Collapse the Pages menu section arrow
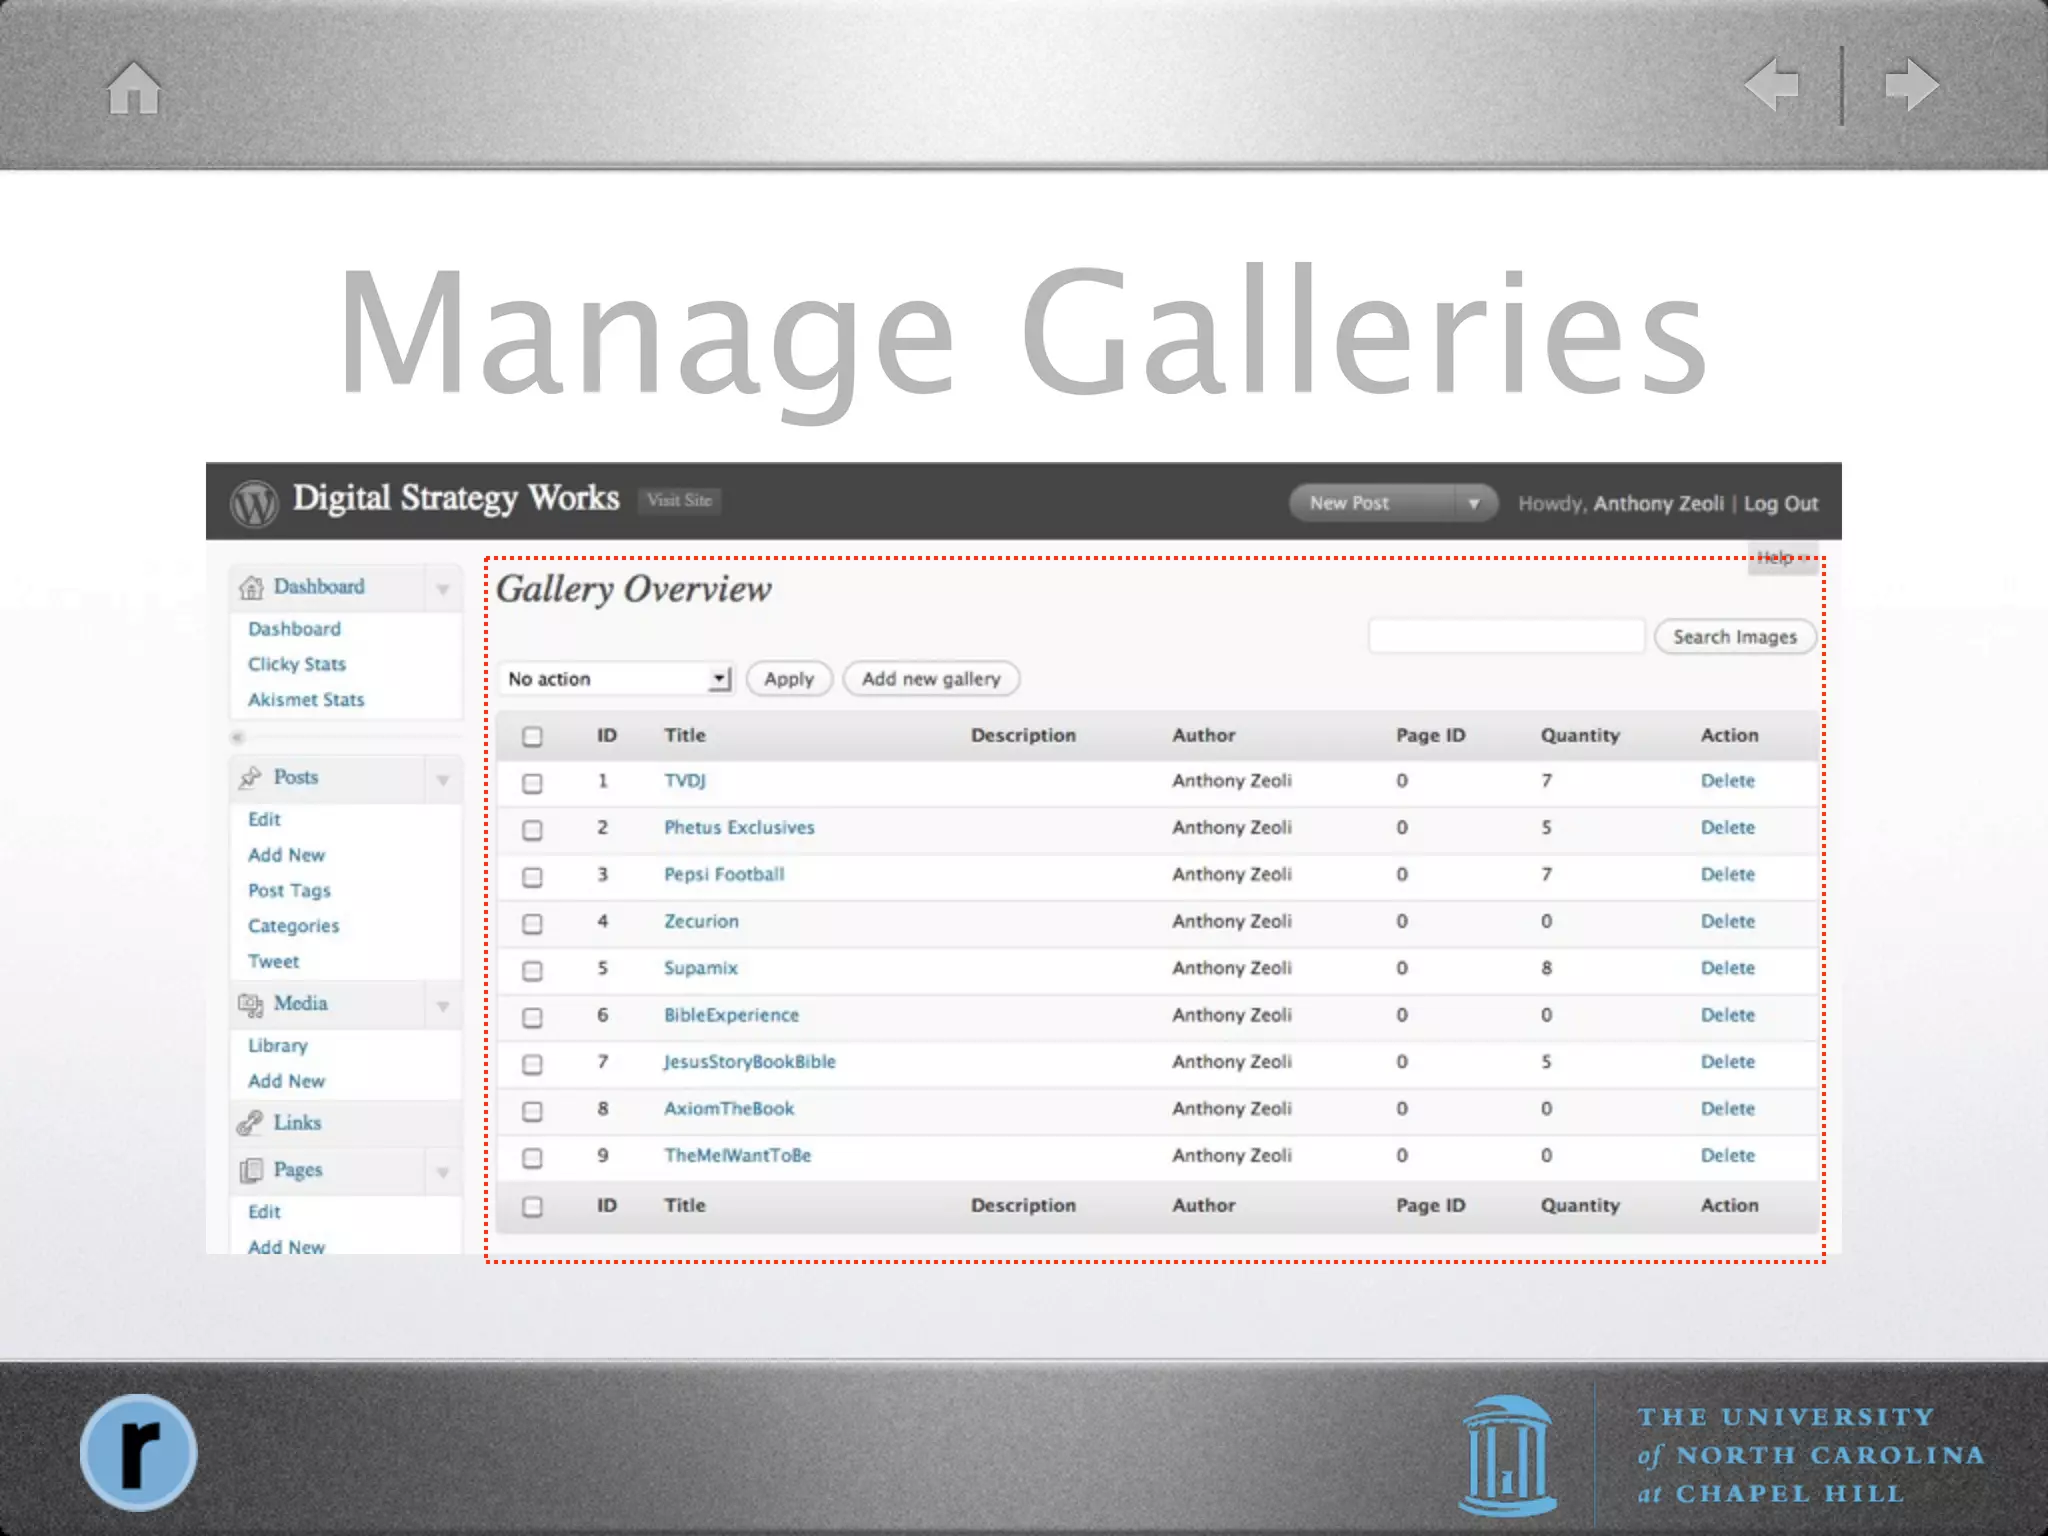Image resolution: width=2048 pixels, height=1536 pixels. [x=443, y=1172]
